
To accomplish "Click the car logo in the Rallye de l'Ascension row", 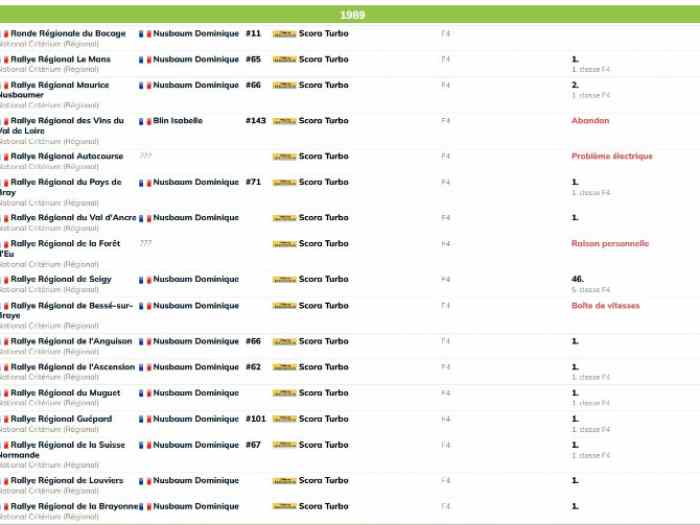I will pos(284,367).
